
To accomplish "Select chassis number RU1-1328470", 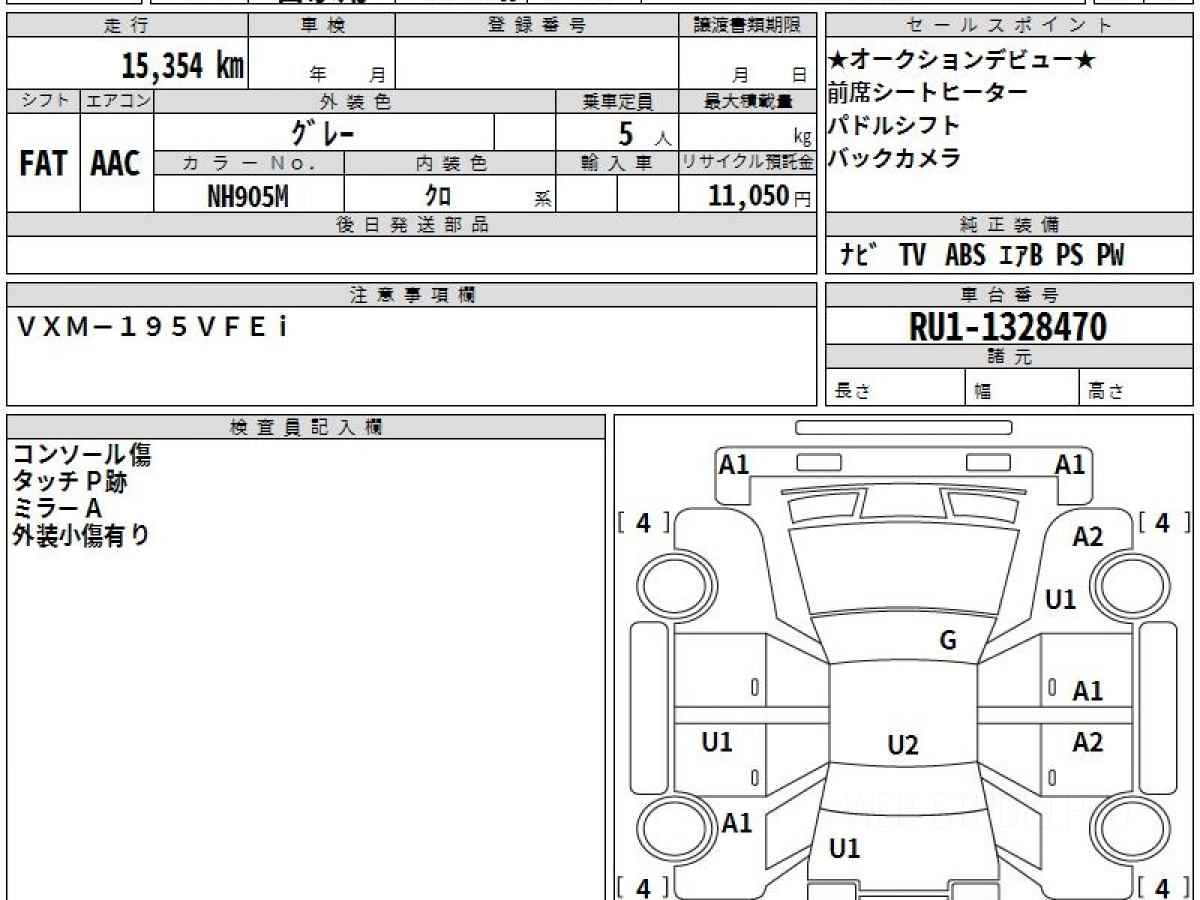I will coord(1007,327).
